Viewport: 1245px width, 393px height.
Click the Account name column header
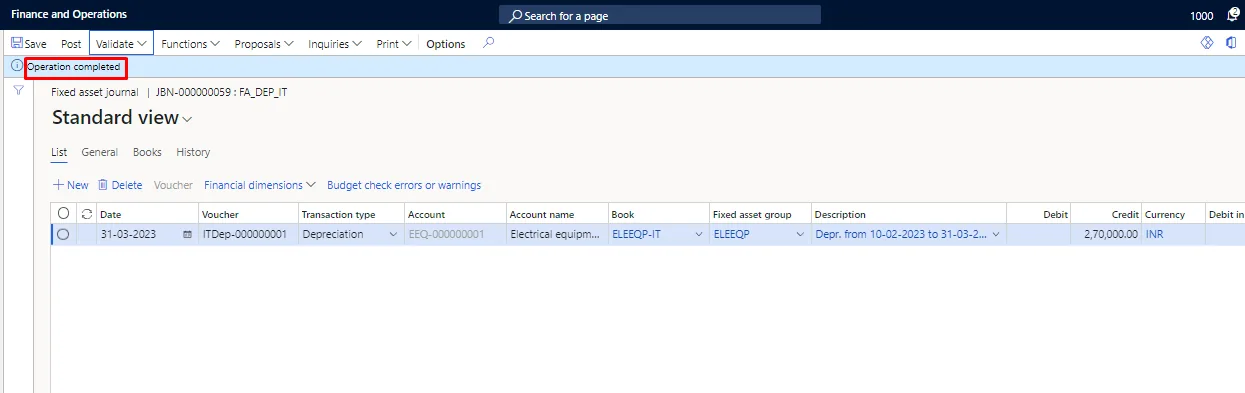click(x=542, y=214)
